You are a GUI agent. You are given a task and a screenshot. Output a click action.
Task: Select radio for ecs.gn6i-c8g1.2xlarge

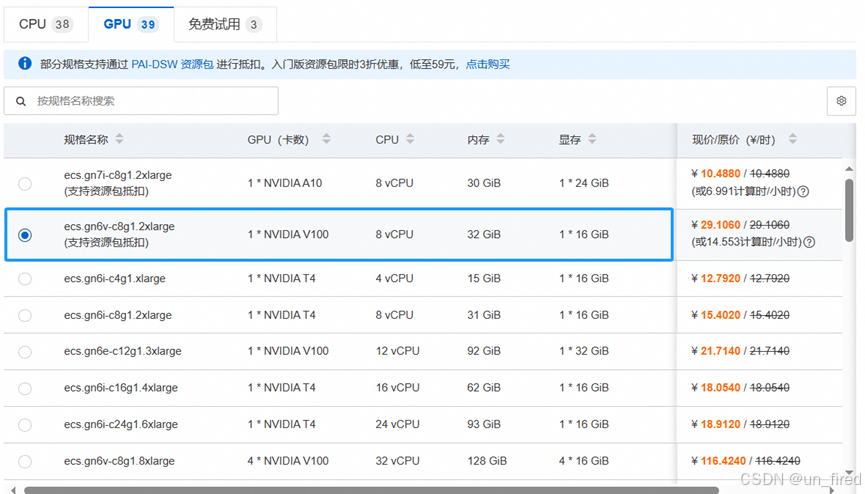(x=25, y=315)
